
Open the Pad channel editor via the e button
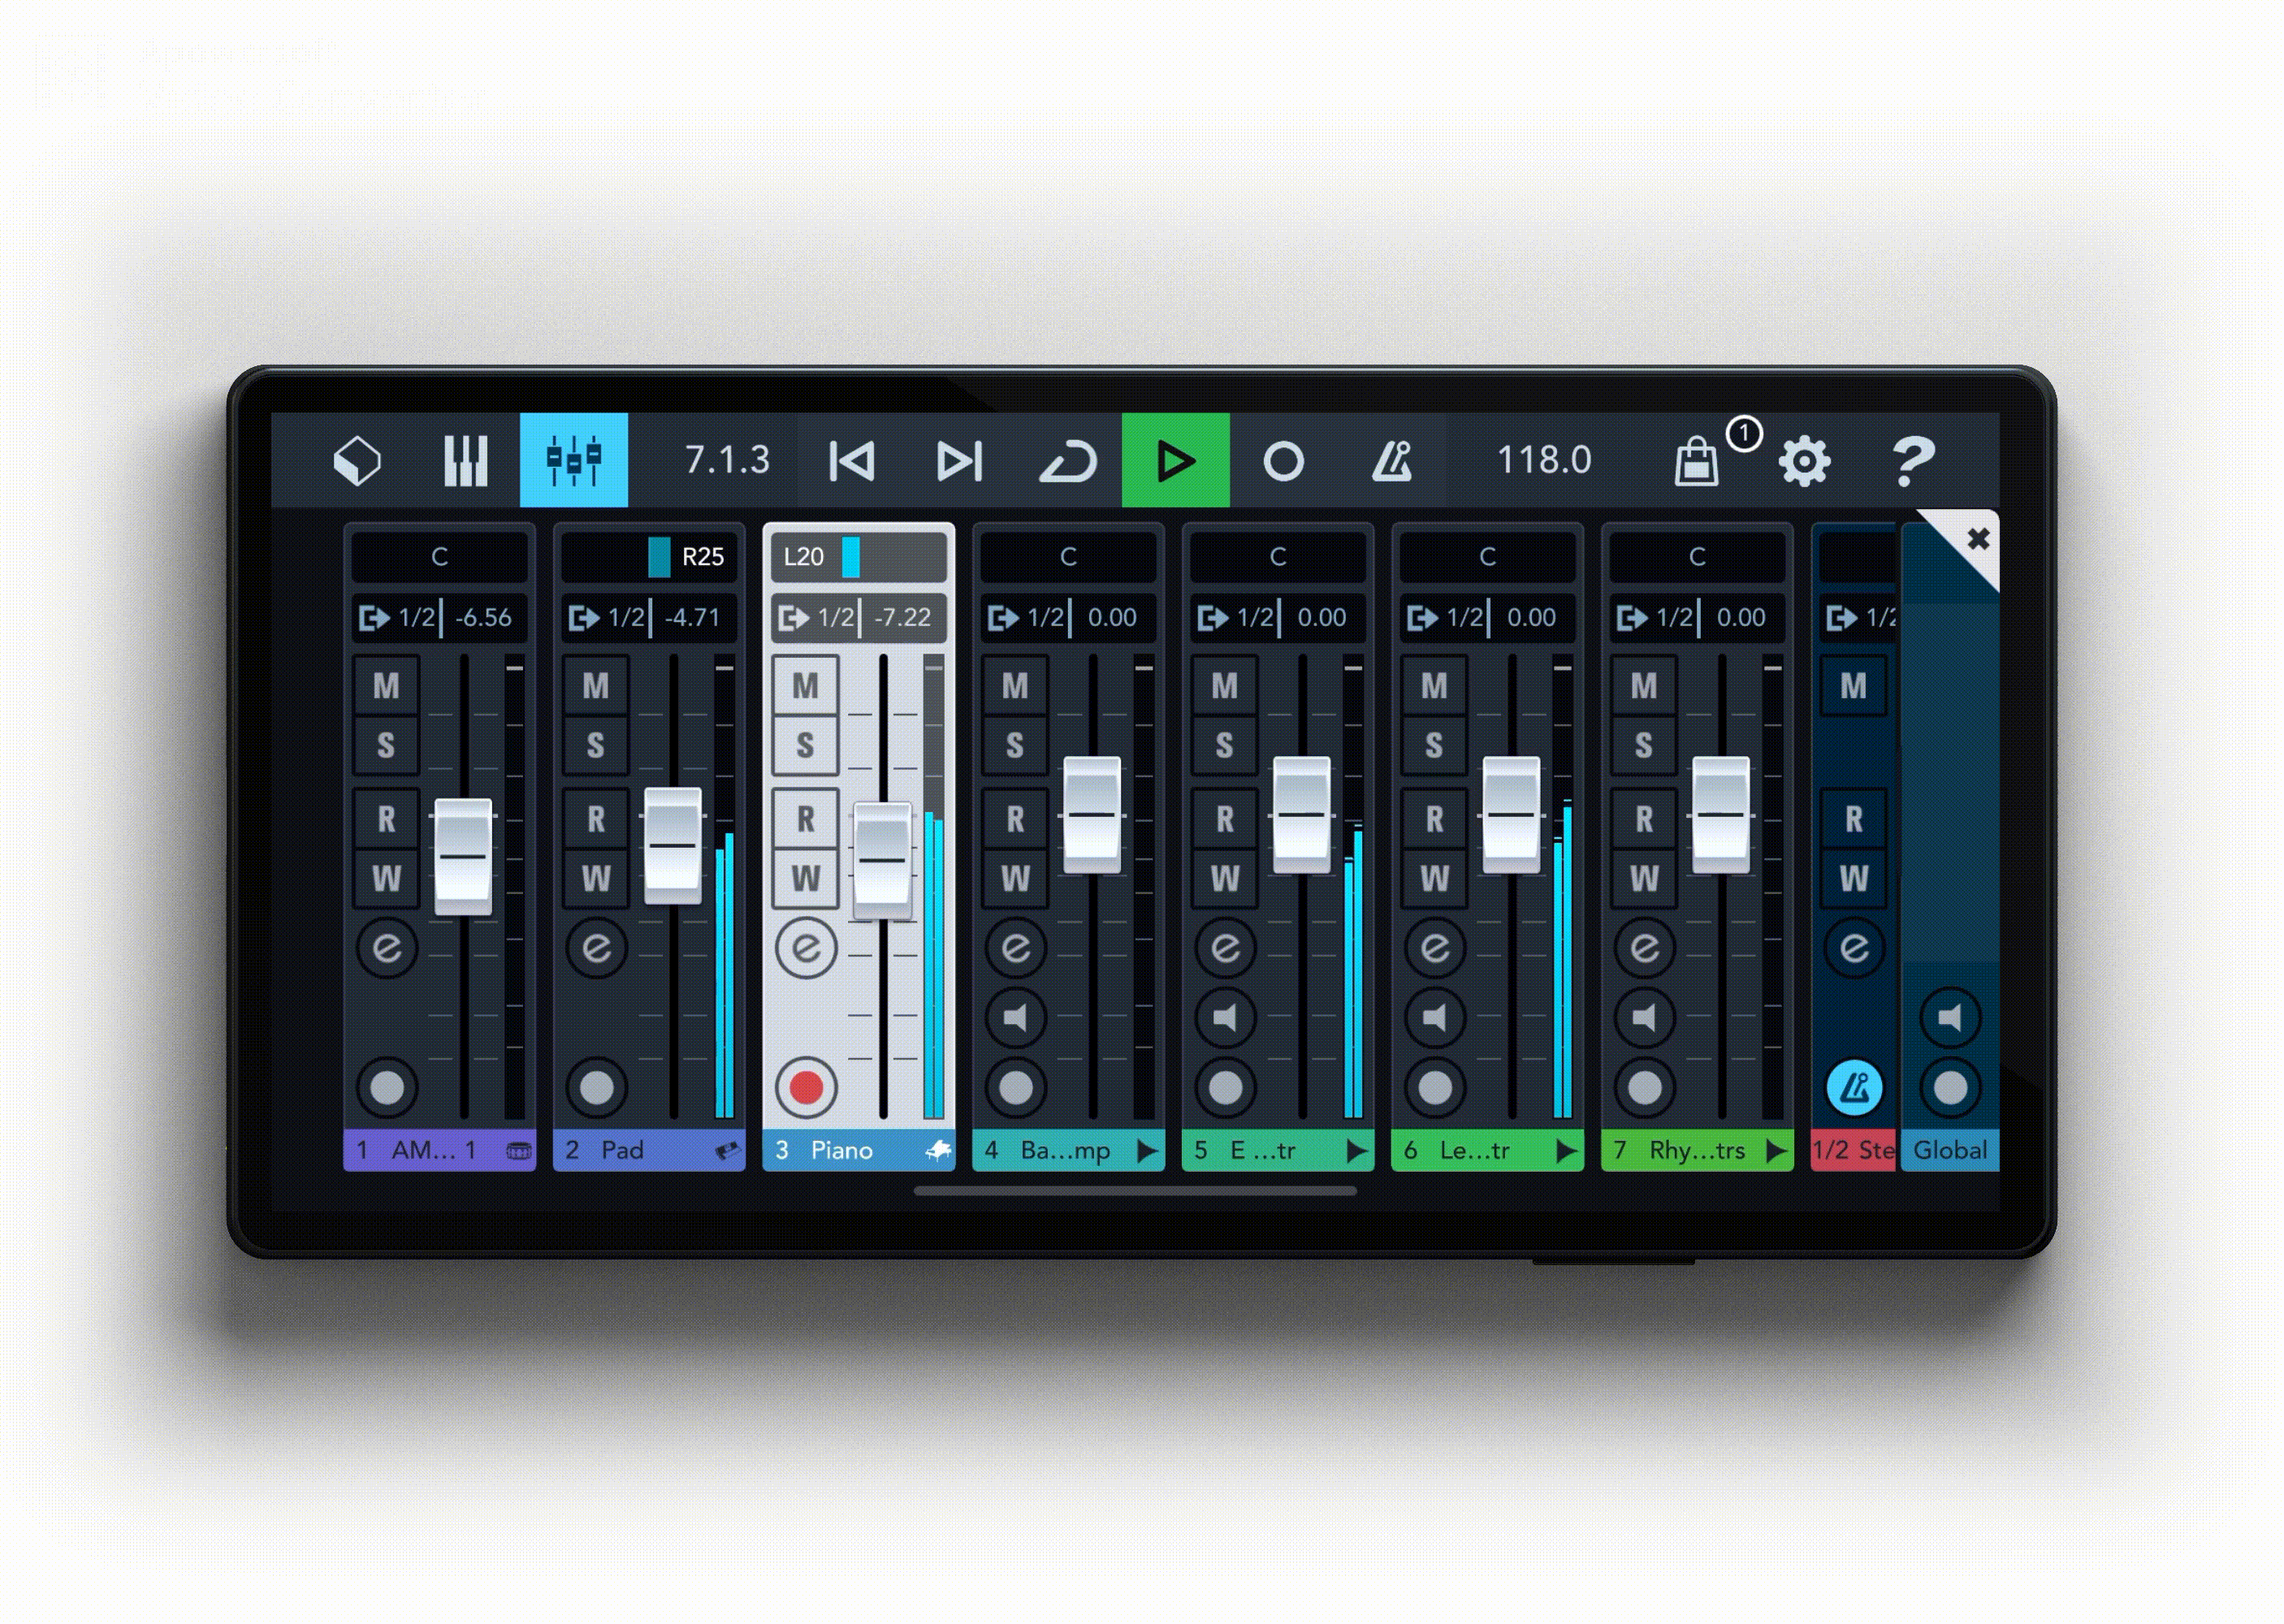click(596, 947)
